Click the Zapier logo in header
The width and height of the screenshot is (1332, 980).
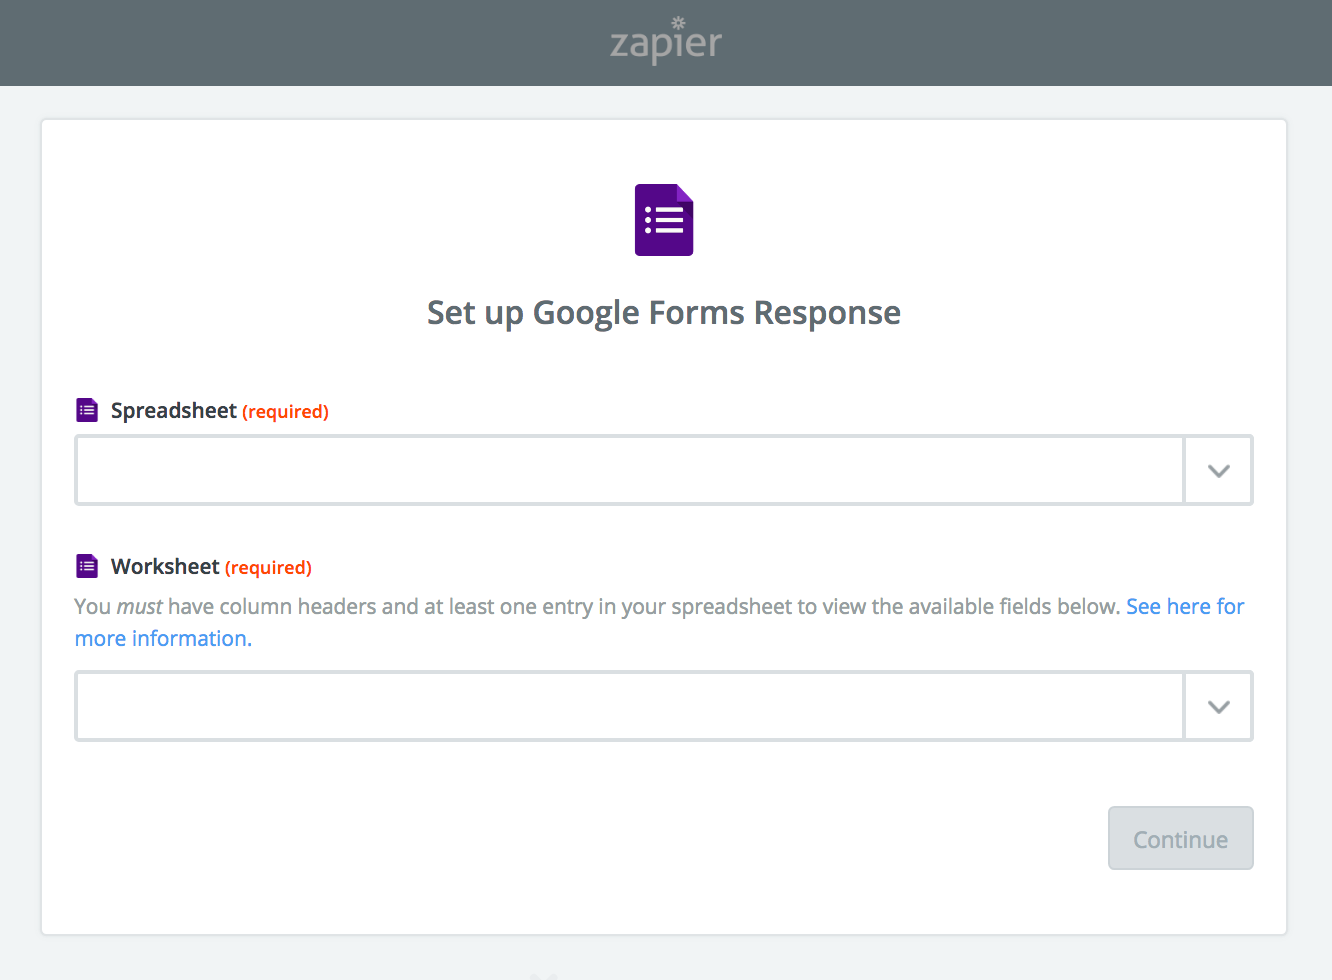(x=665, y=41)
